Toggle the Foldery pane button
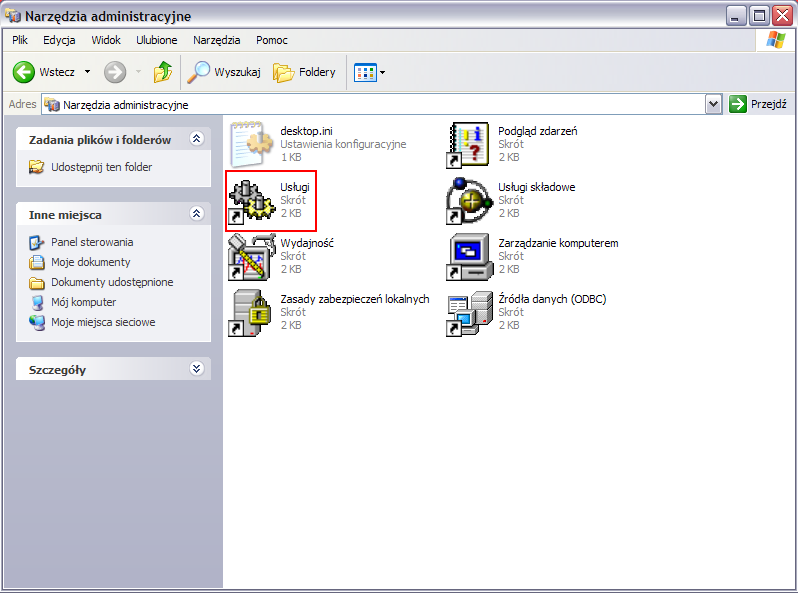The height and width of the screenshot is (593, 798). click(305, 72)
